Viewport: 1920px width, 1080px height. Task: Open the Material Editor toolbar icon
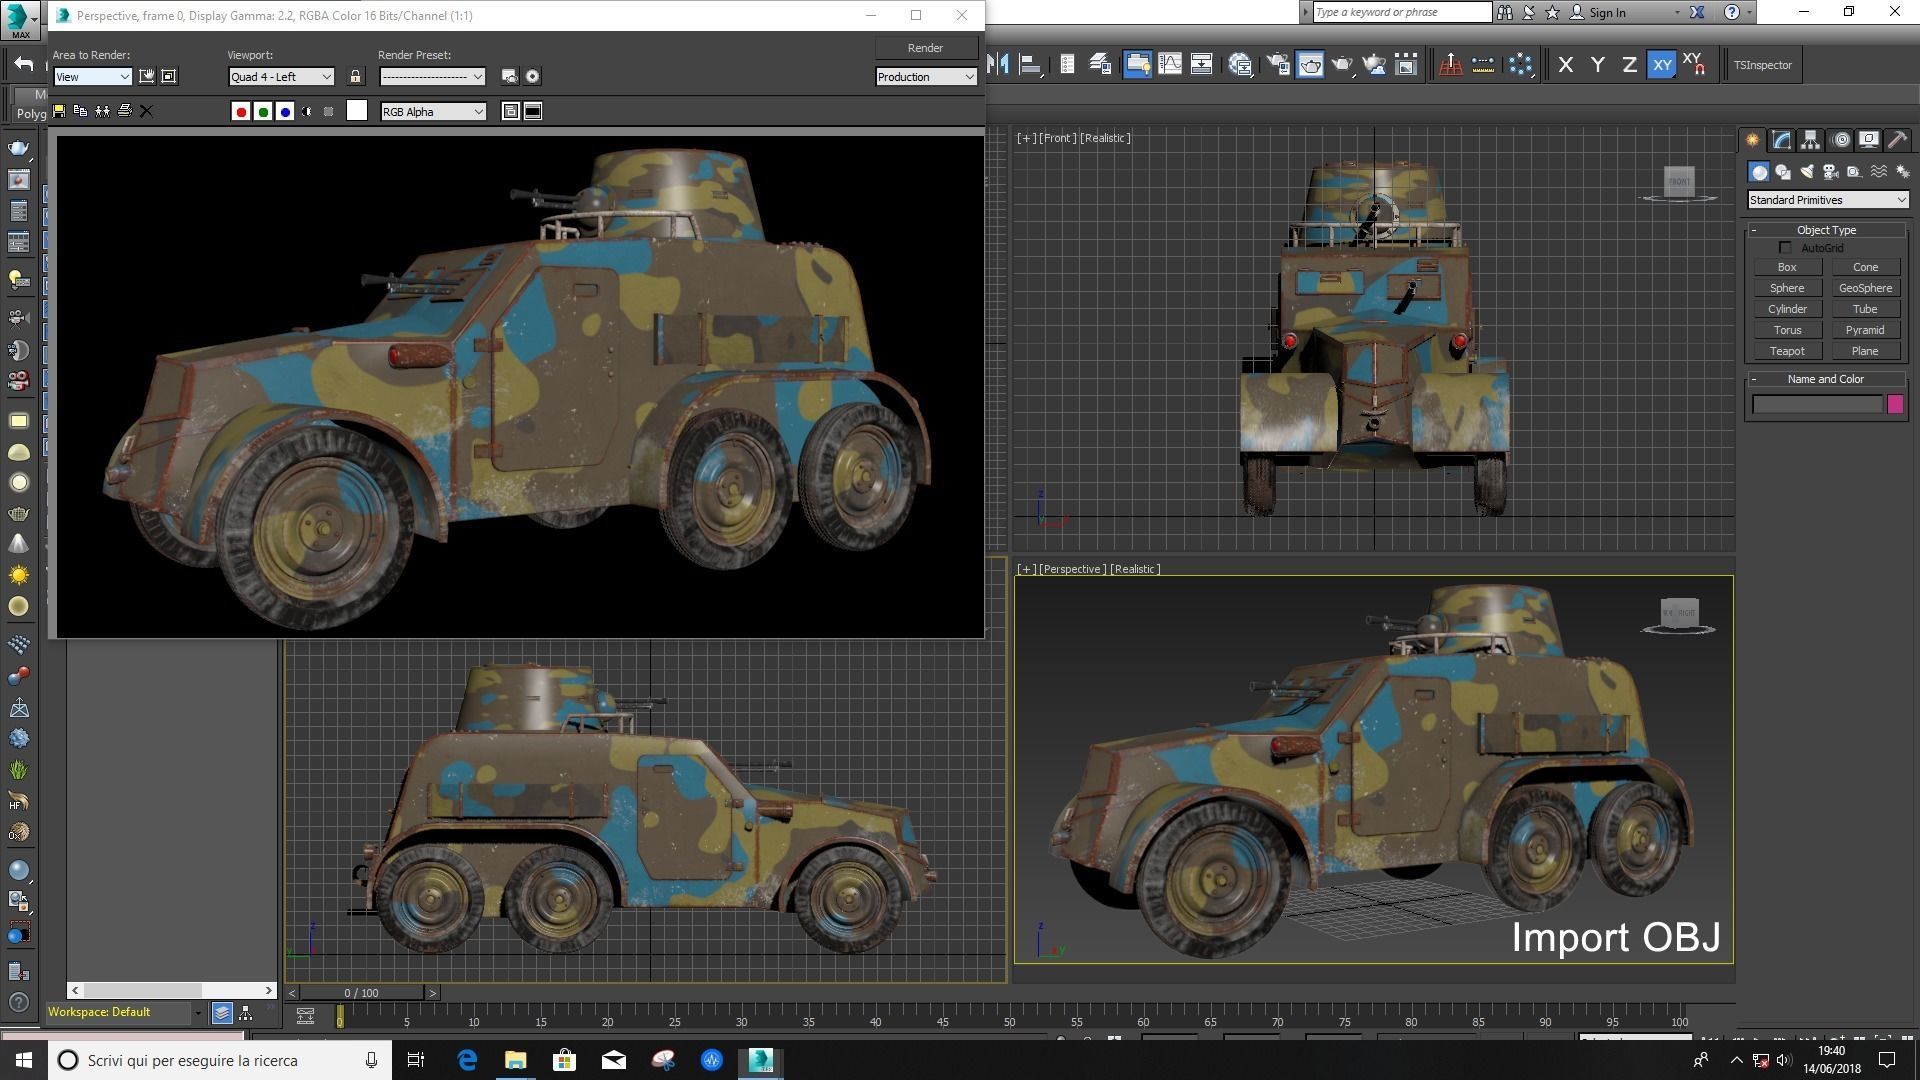1241,65
